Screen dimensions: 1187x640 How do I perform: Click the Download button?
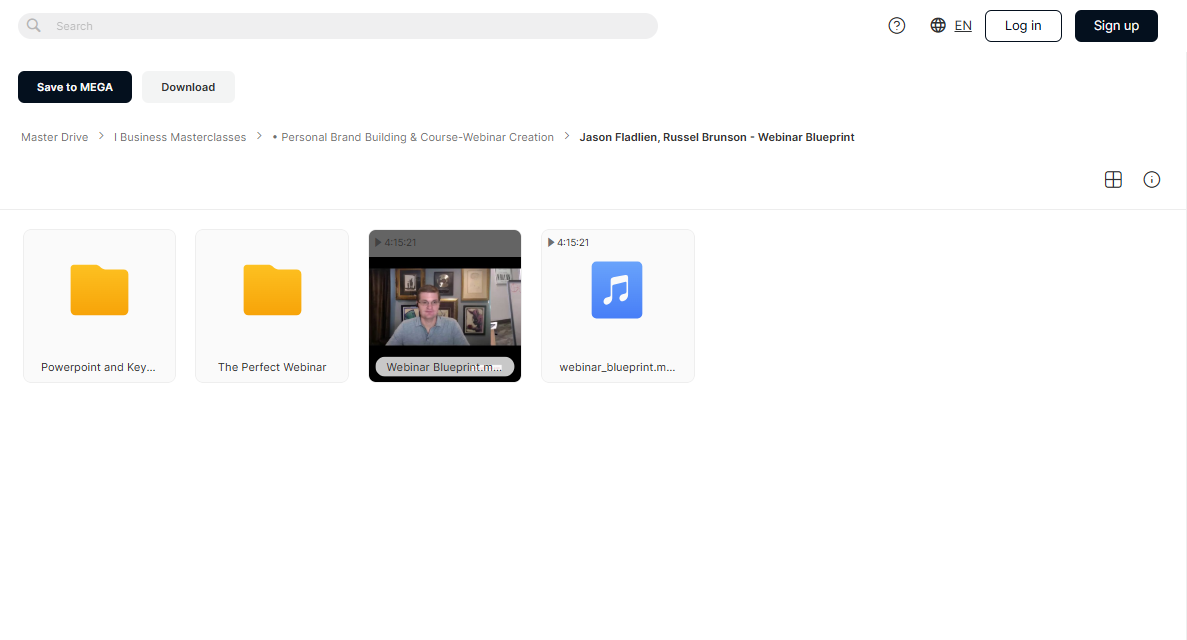[188, 87]
